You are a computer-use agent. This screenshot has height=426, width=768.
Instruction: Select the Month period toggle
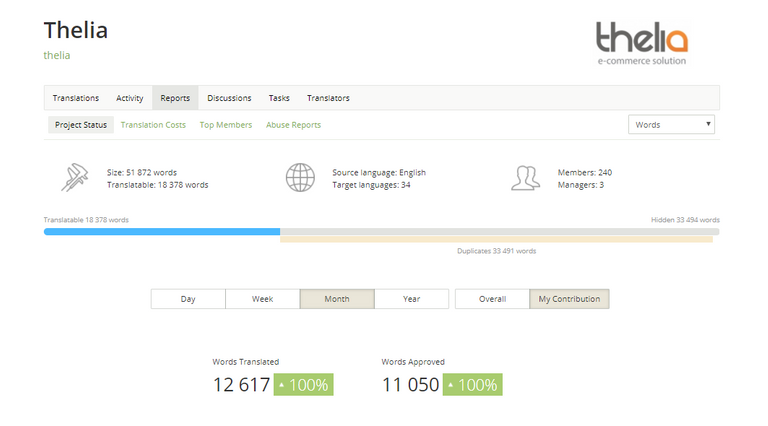pos(337,299)
